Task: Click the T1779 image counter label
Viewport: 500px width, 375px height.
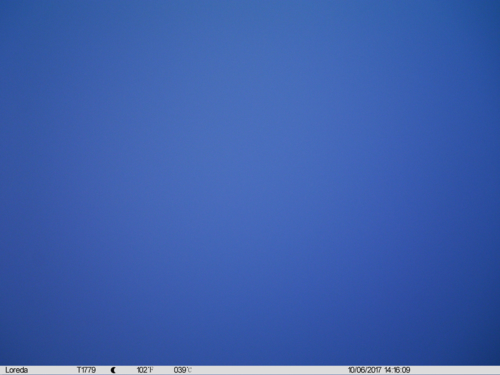Action: click(86, 370)
